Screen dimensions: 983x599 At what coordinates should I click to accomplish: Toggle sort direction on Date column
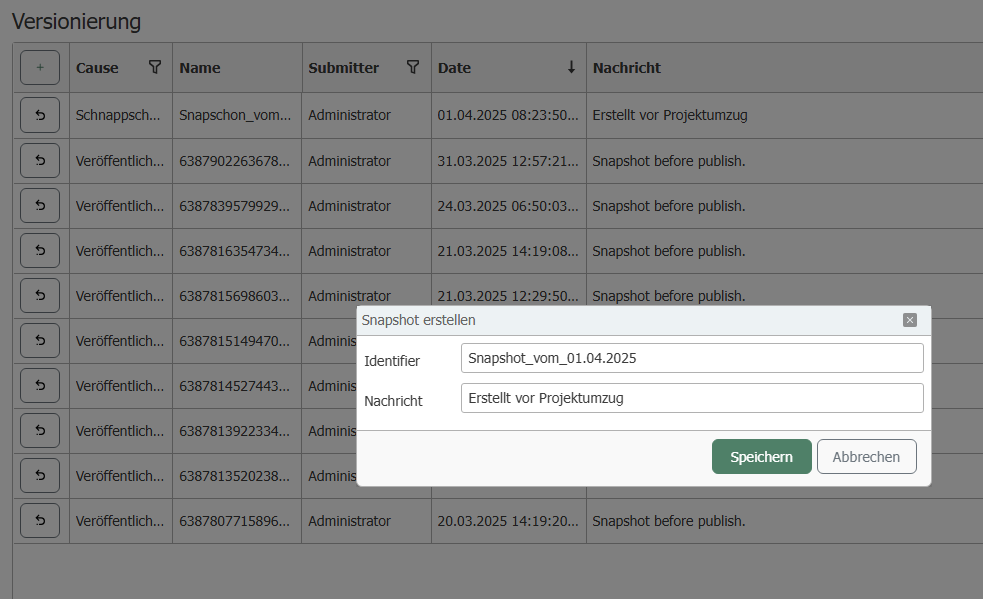[571, 67]
